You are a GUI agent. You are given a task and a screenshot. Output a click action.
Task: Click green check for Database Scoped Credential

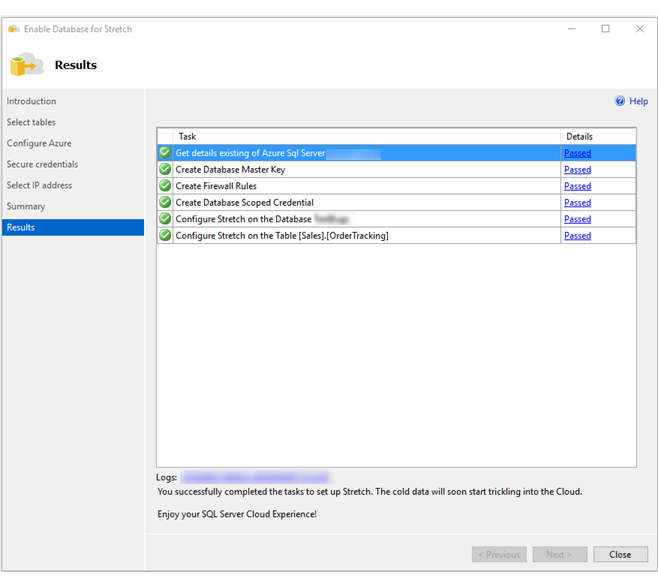(165, 202)
